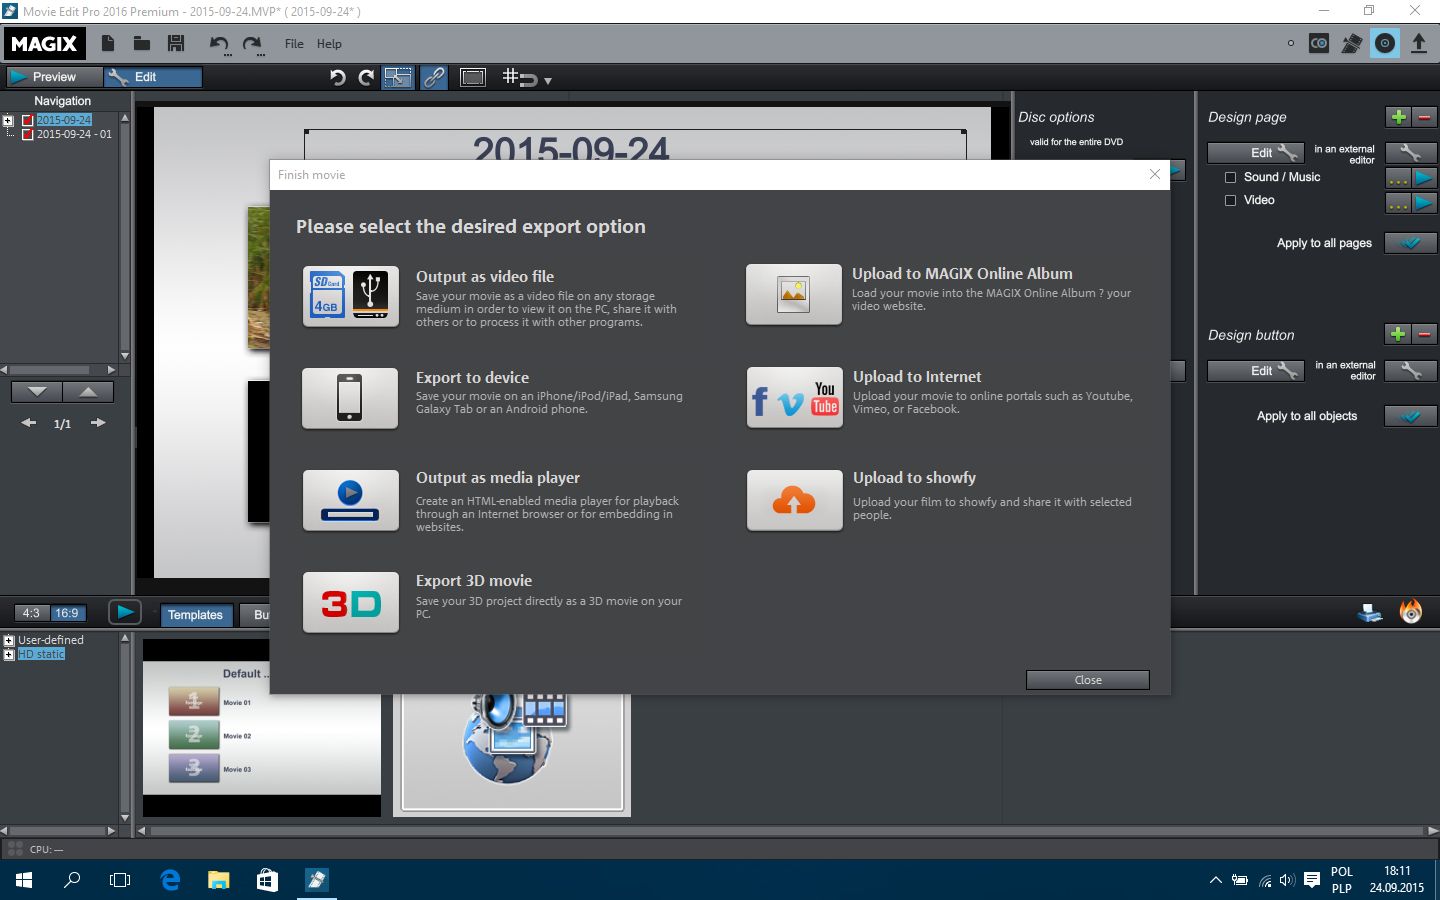Open the Help menu
The image size is (1440, 900).
[329, 44]
